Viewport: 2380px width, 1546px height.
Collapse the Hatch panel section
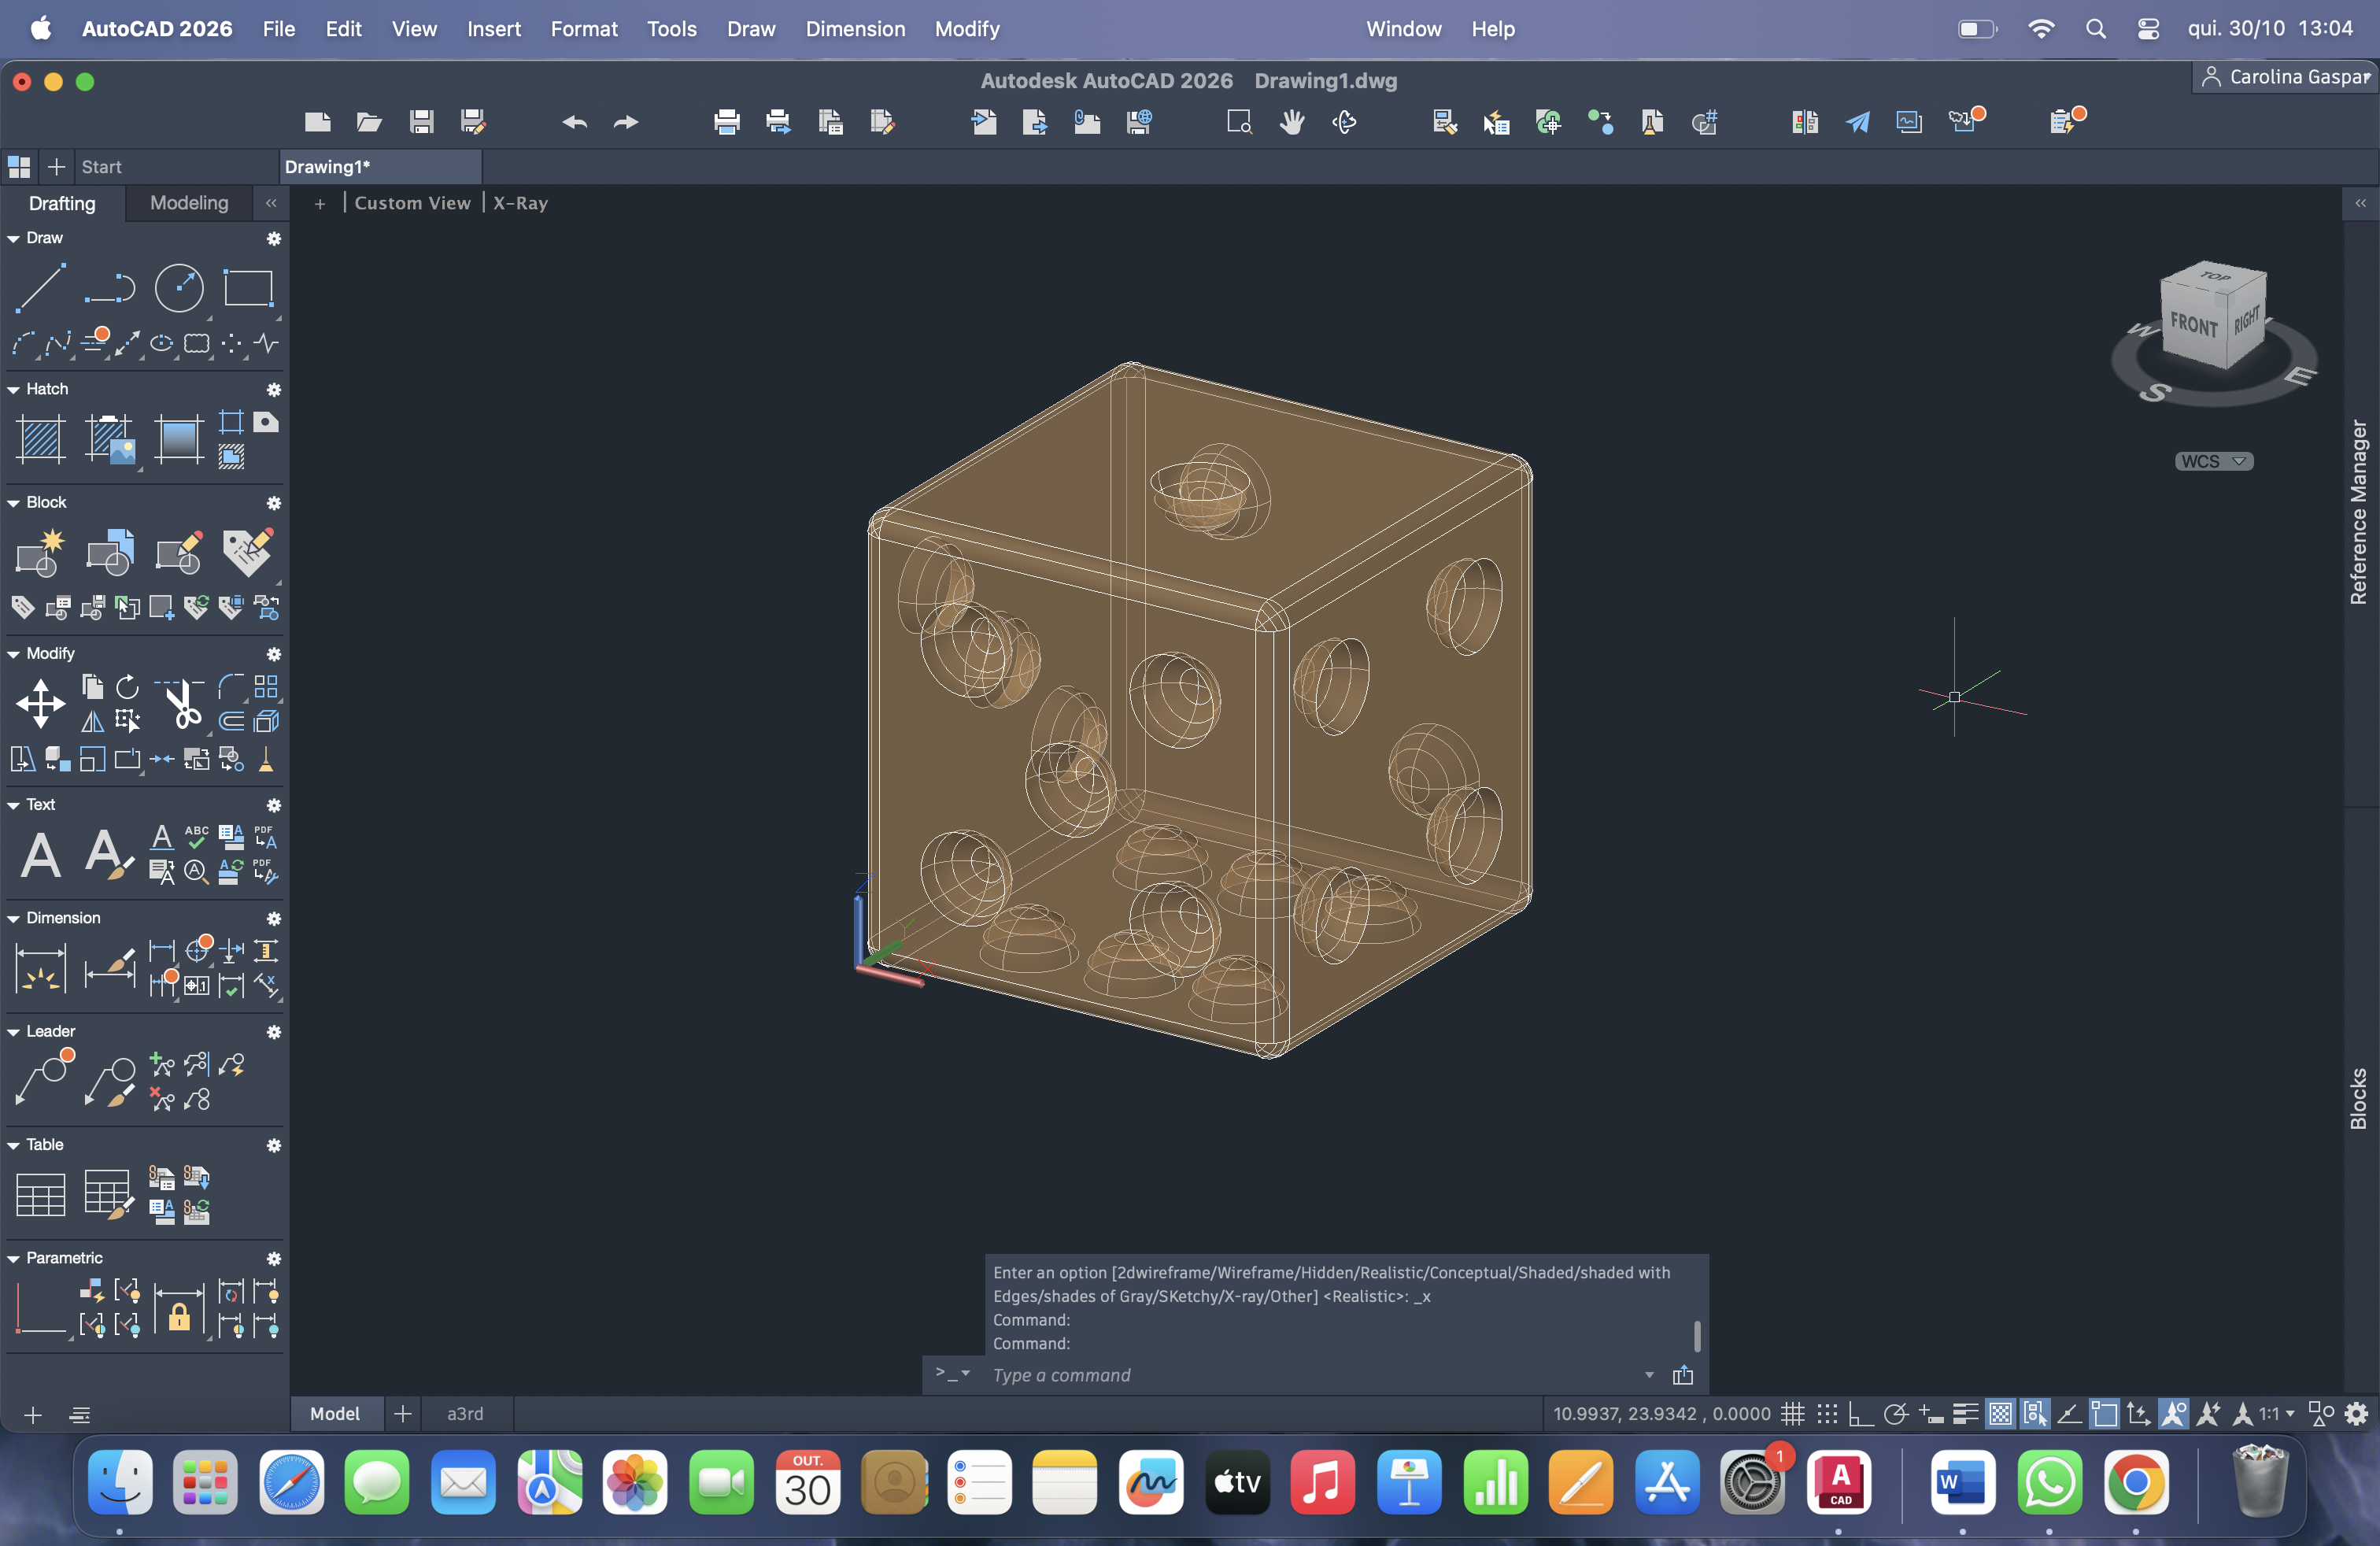coord(14,389)
